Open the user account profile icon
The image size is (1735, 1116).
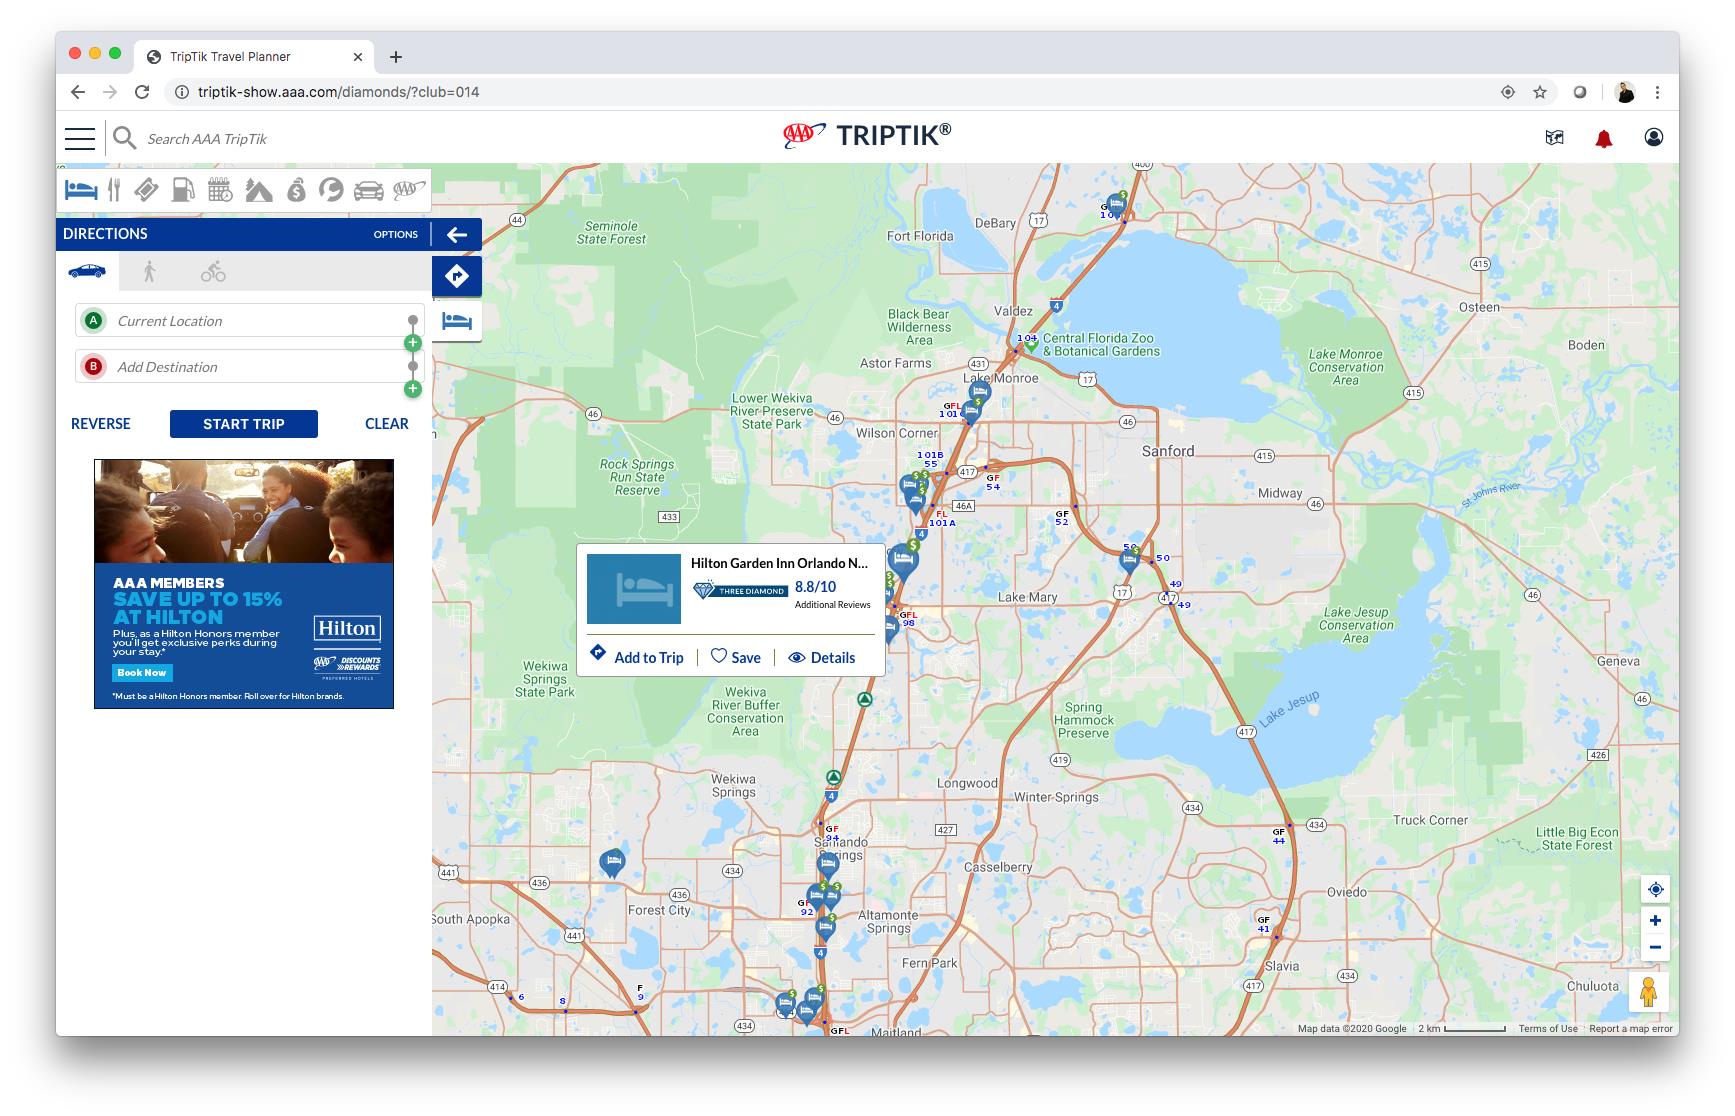1654,137
